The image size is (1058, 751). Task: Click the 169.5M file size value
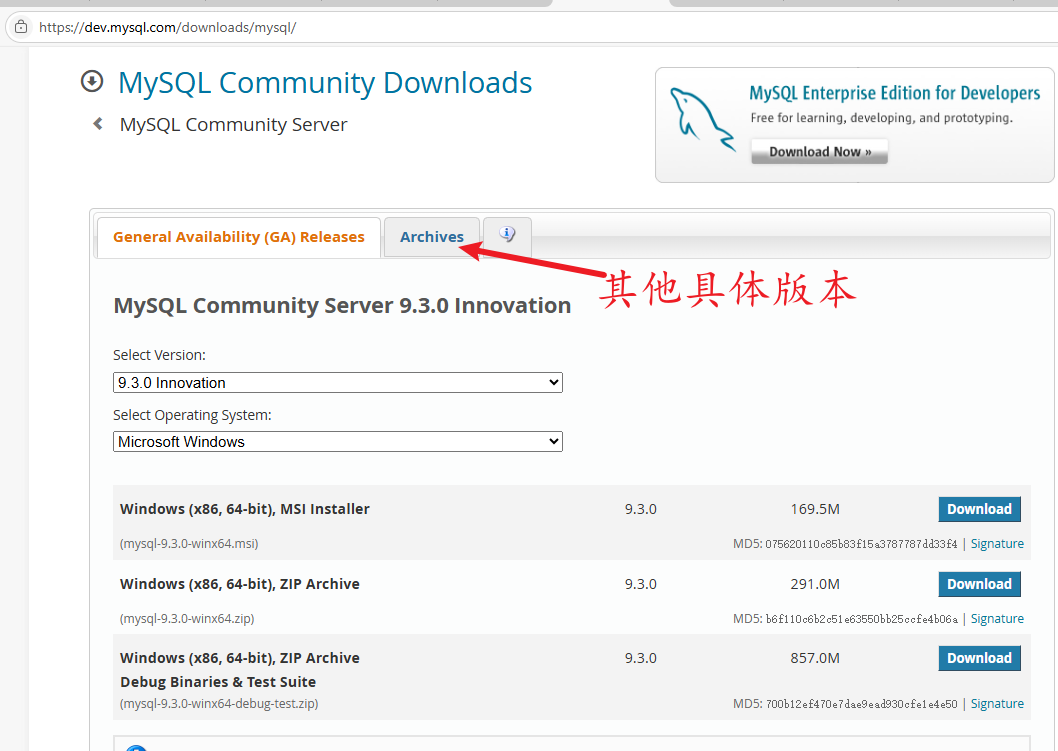[815, 509]
